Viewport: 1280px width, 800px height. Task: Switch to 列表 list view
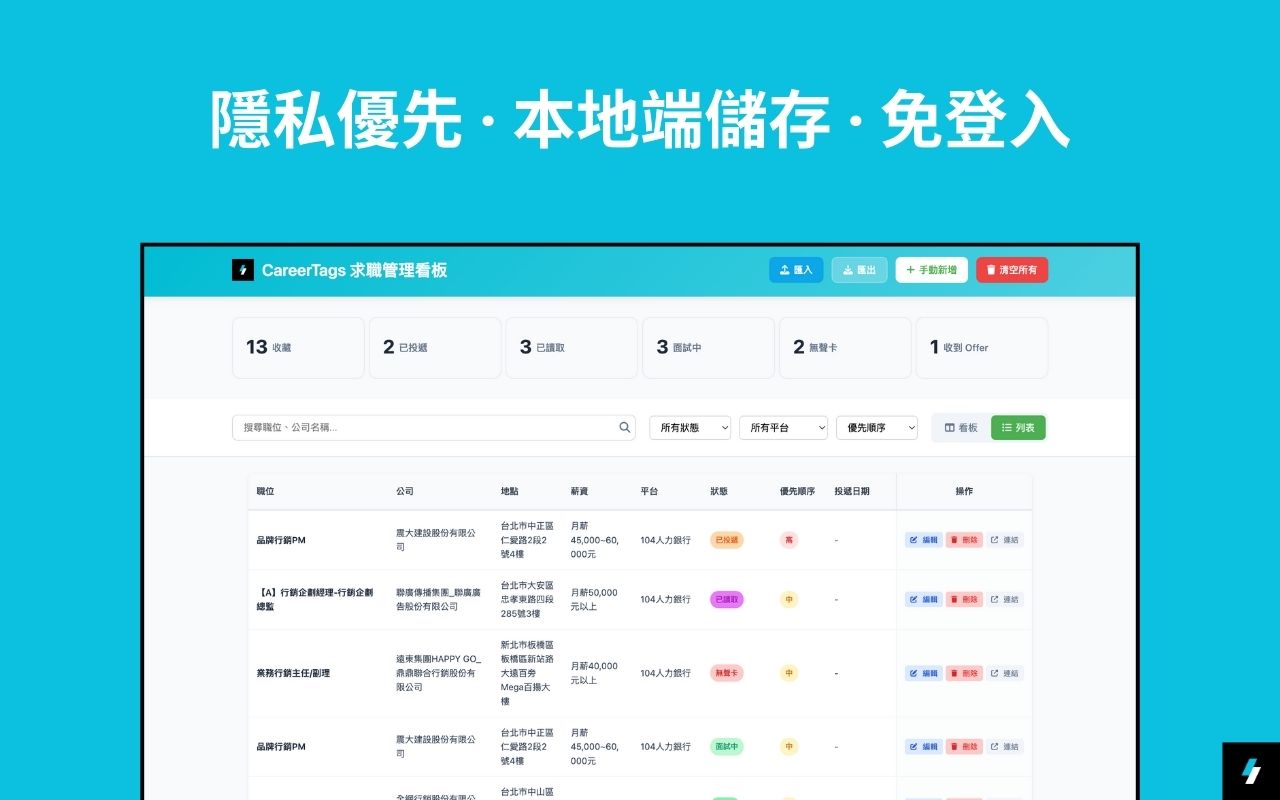(x=1018, y=428)
